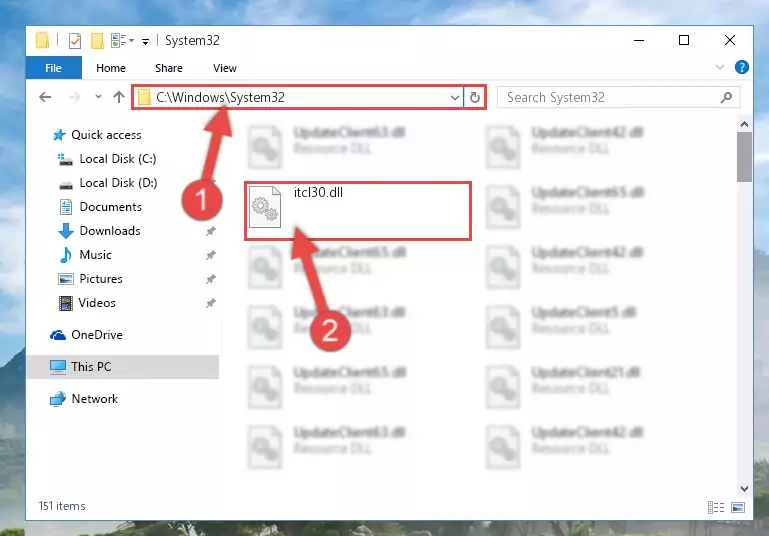Click the scrollbar down arrow
This screenshot has width=769, height=536.
(x=744, y=488)
